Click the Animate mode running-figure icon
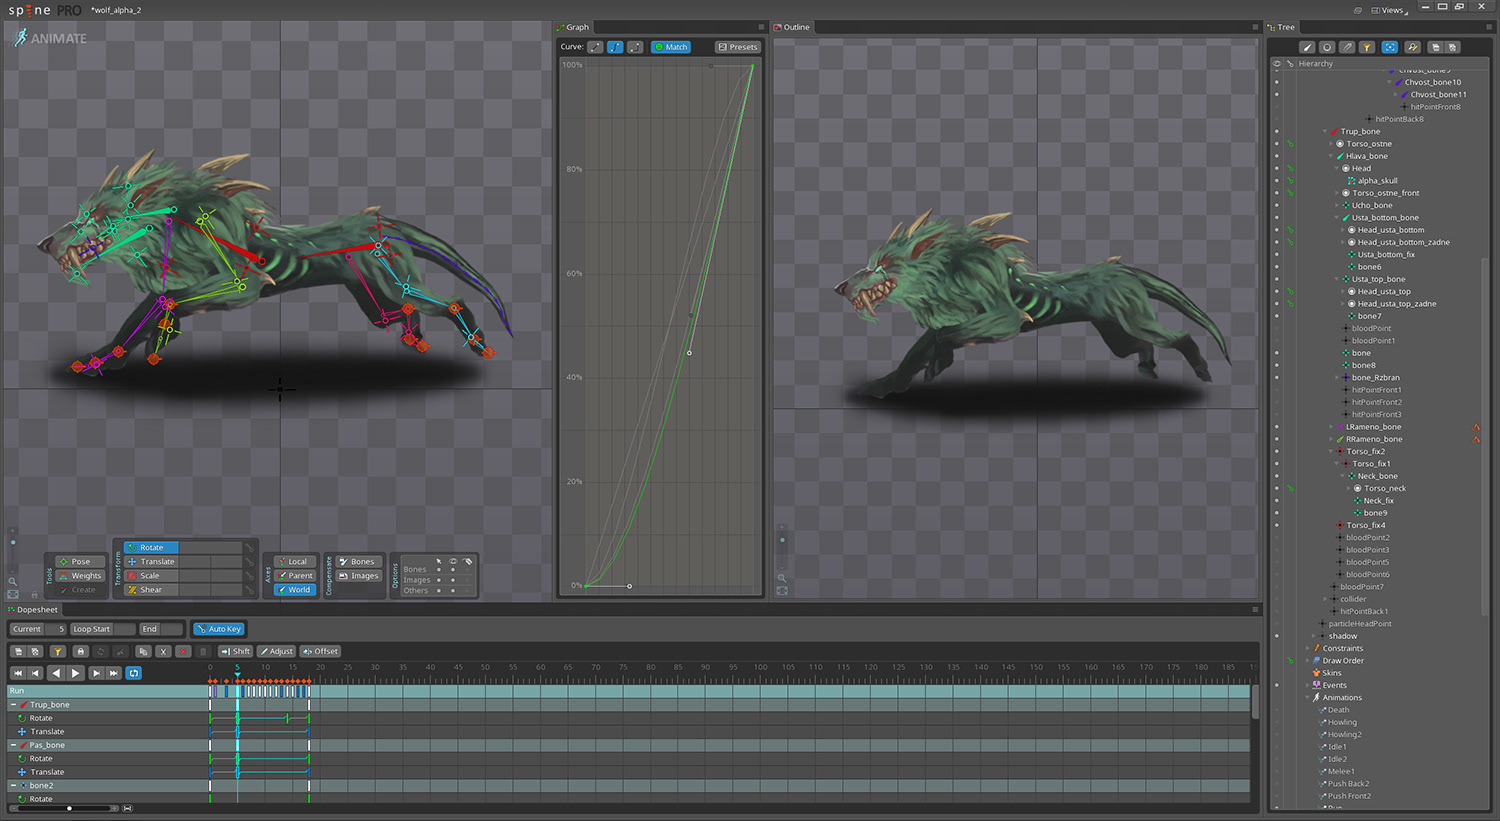Screen dimensions: 1500x821 pos(20,38)
